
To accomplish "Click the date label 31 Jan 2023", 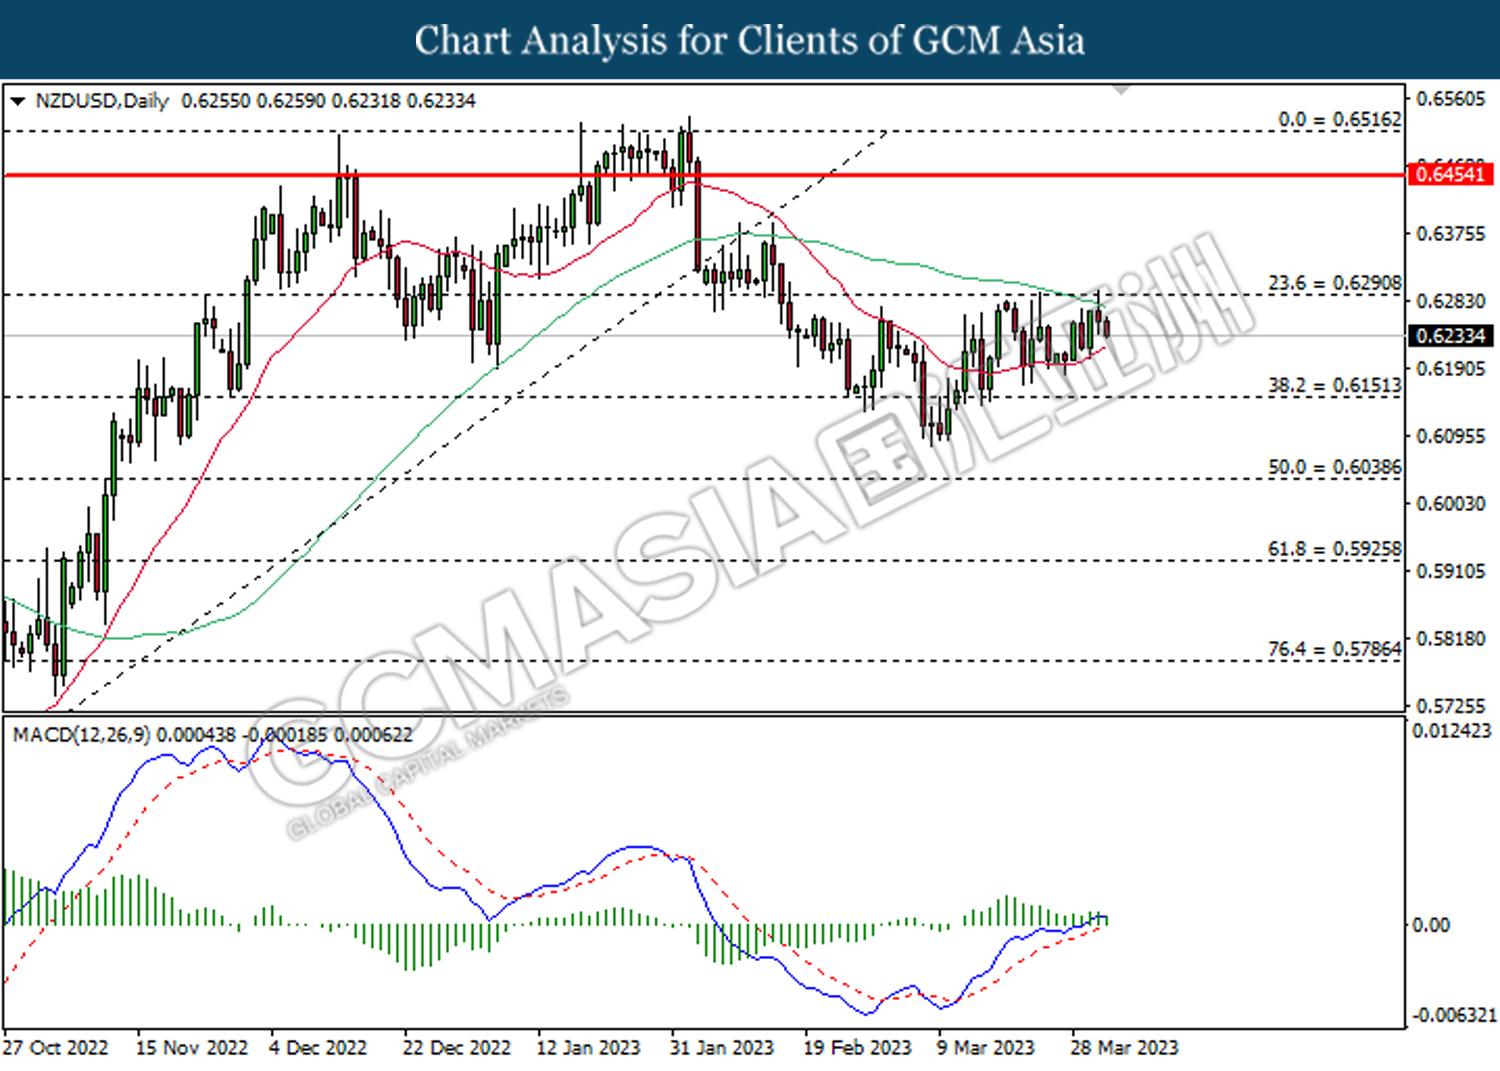I will tap(722, 1048).
